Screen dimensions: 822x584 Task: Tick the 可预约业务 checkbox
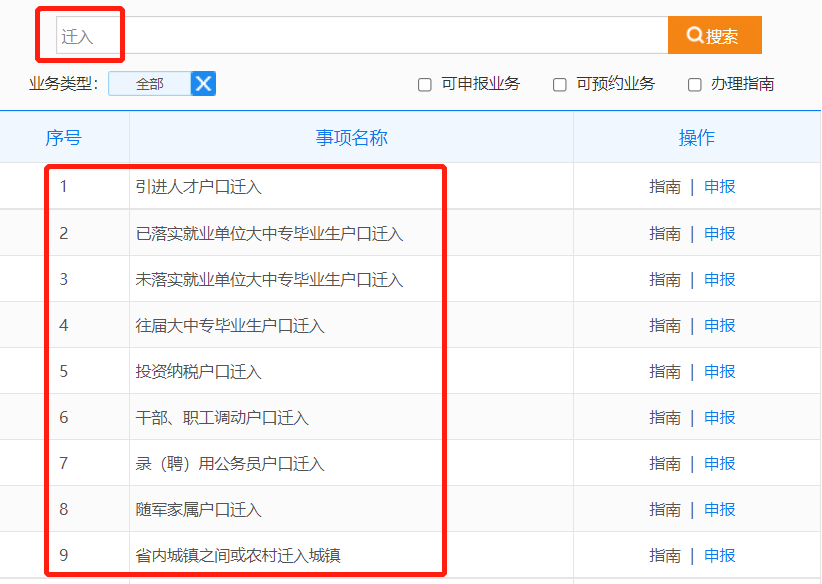point(560,85)
